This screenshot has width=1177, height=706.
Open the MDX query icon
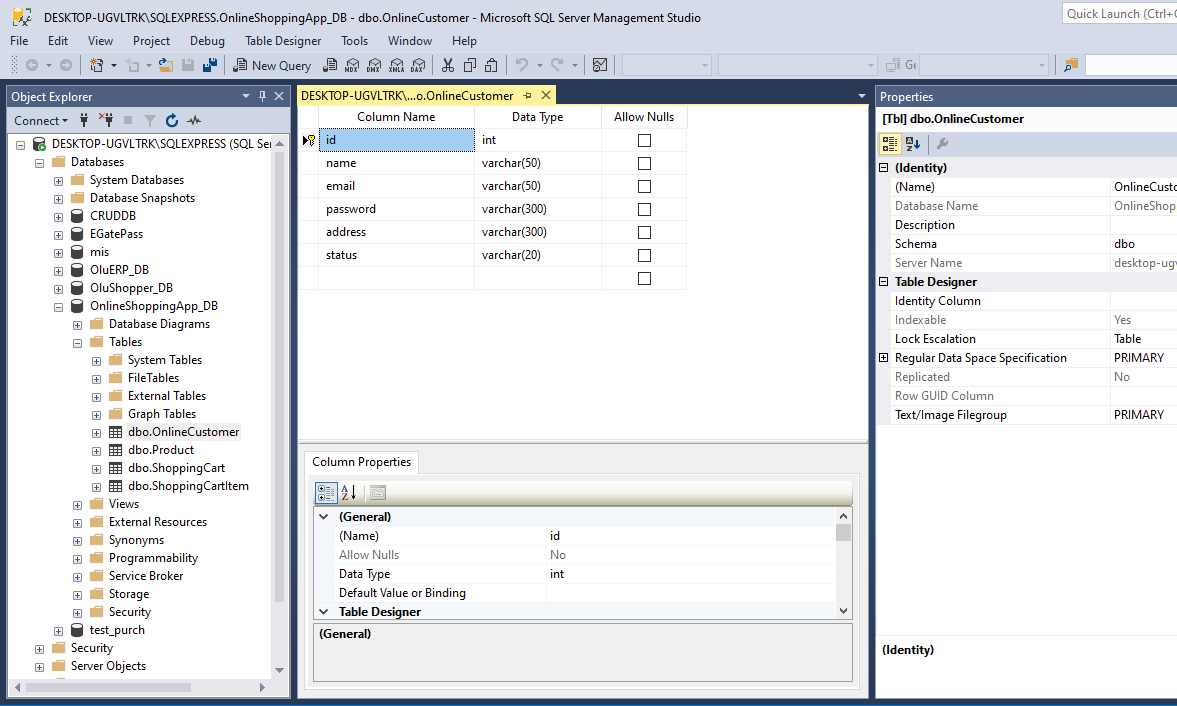[x=351, y=65]
